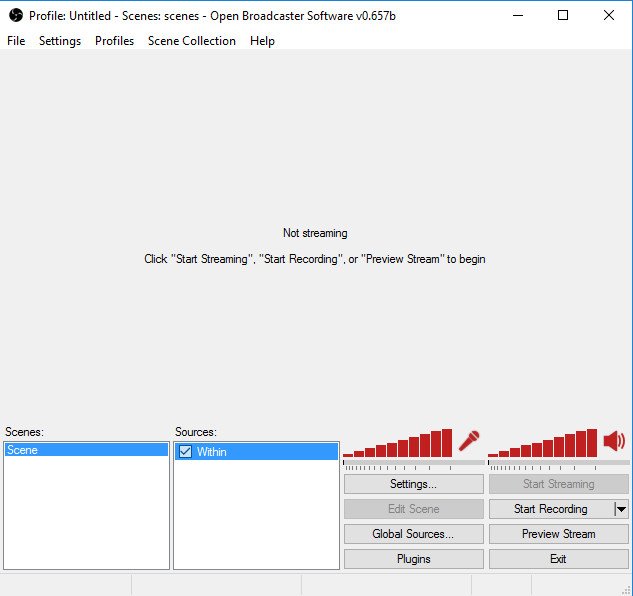The height and width of the screenshot is (596, 633).
Task: Maximize the OBS window
Action: (x=563, y=15)
